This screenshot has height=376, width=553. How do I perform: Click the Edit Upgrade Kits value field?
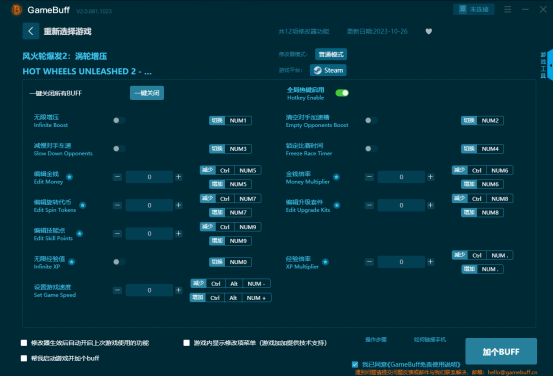coord(401,205)
